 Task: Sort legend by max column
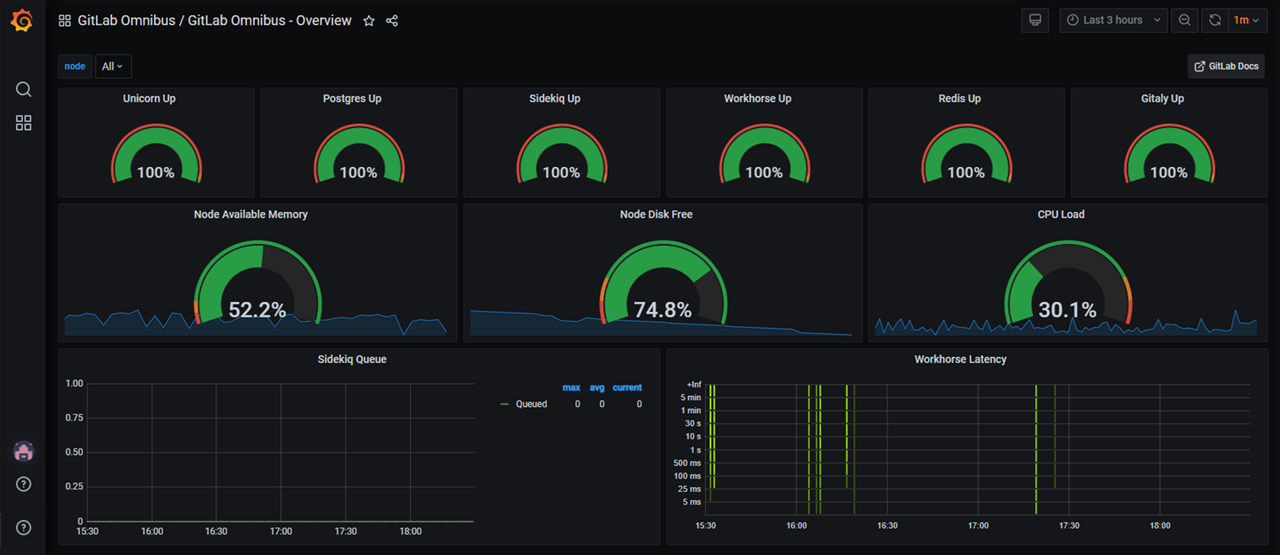click(571, 387)
